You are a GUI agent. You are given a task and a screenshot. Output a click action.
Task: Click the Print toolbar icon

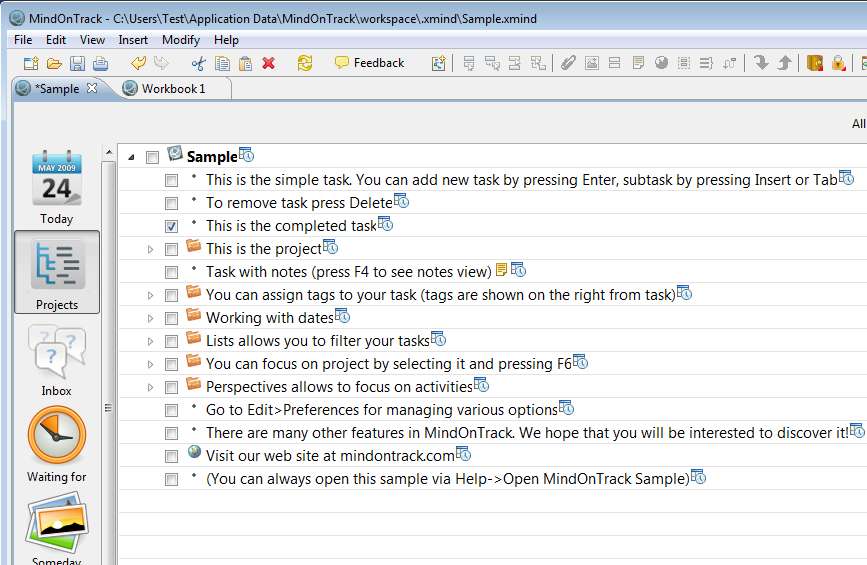tap(100, 63)
